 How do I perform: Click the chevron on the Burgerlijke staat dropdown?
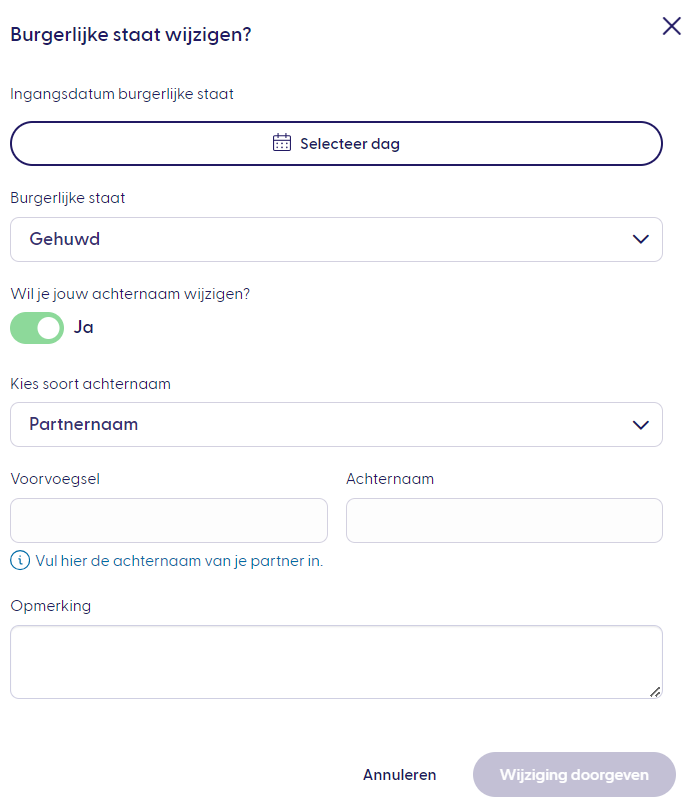641,239
